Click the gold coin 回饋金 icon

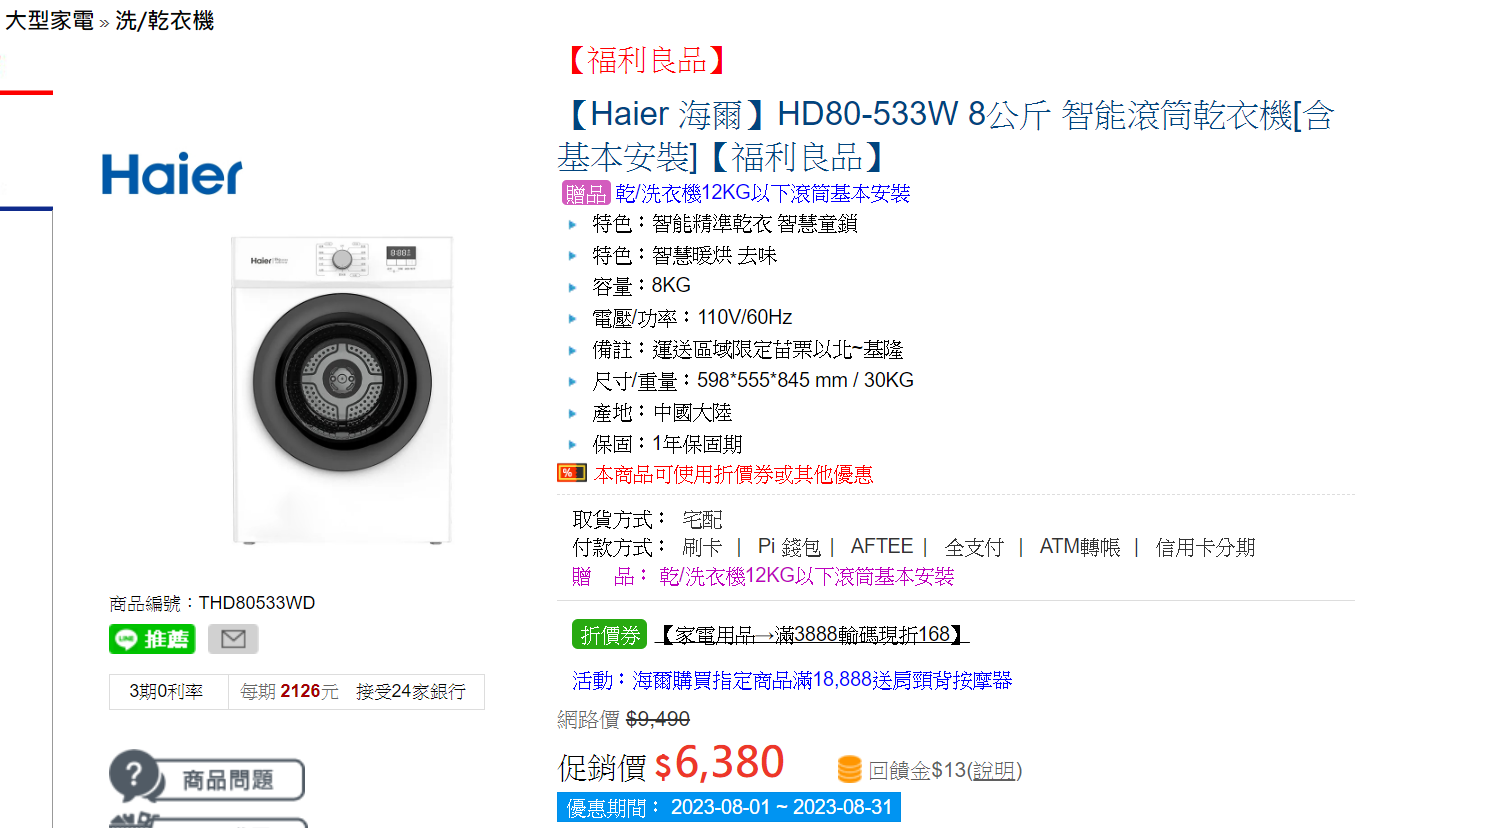849,769
